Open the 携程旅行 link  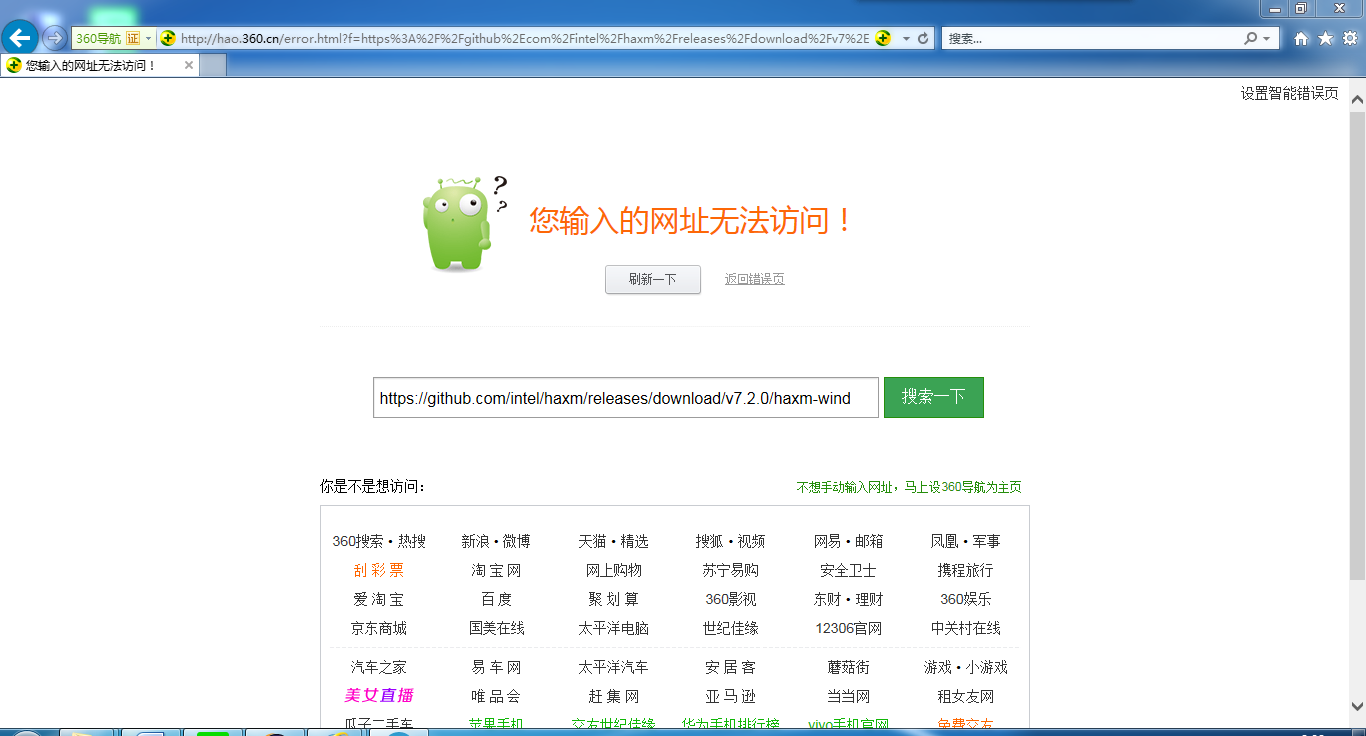(965, 570)
